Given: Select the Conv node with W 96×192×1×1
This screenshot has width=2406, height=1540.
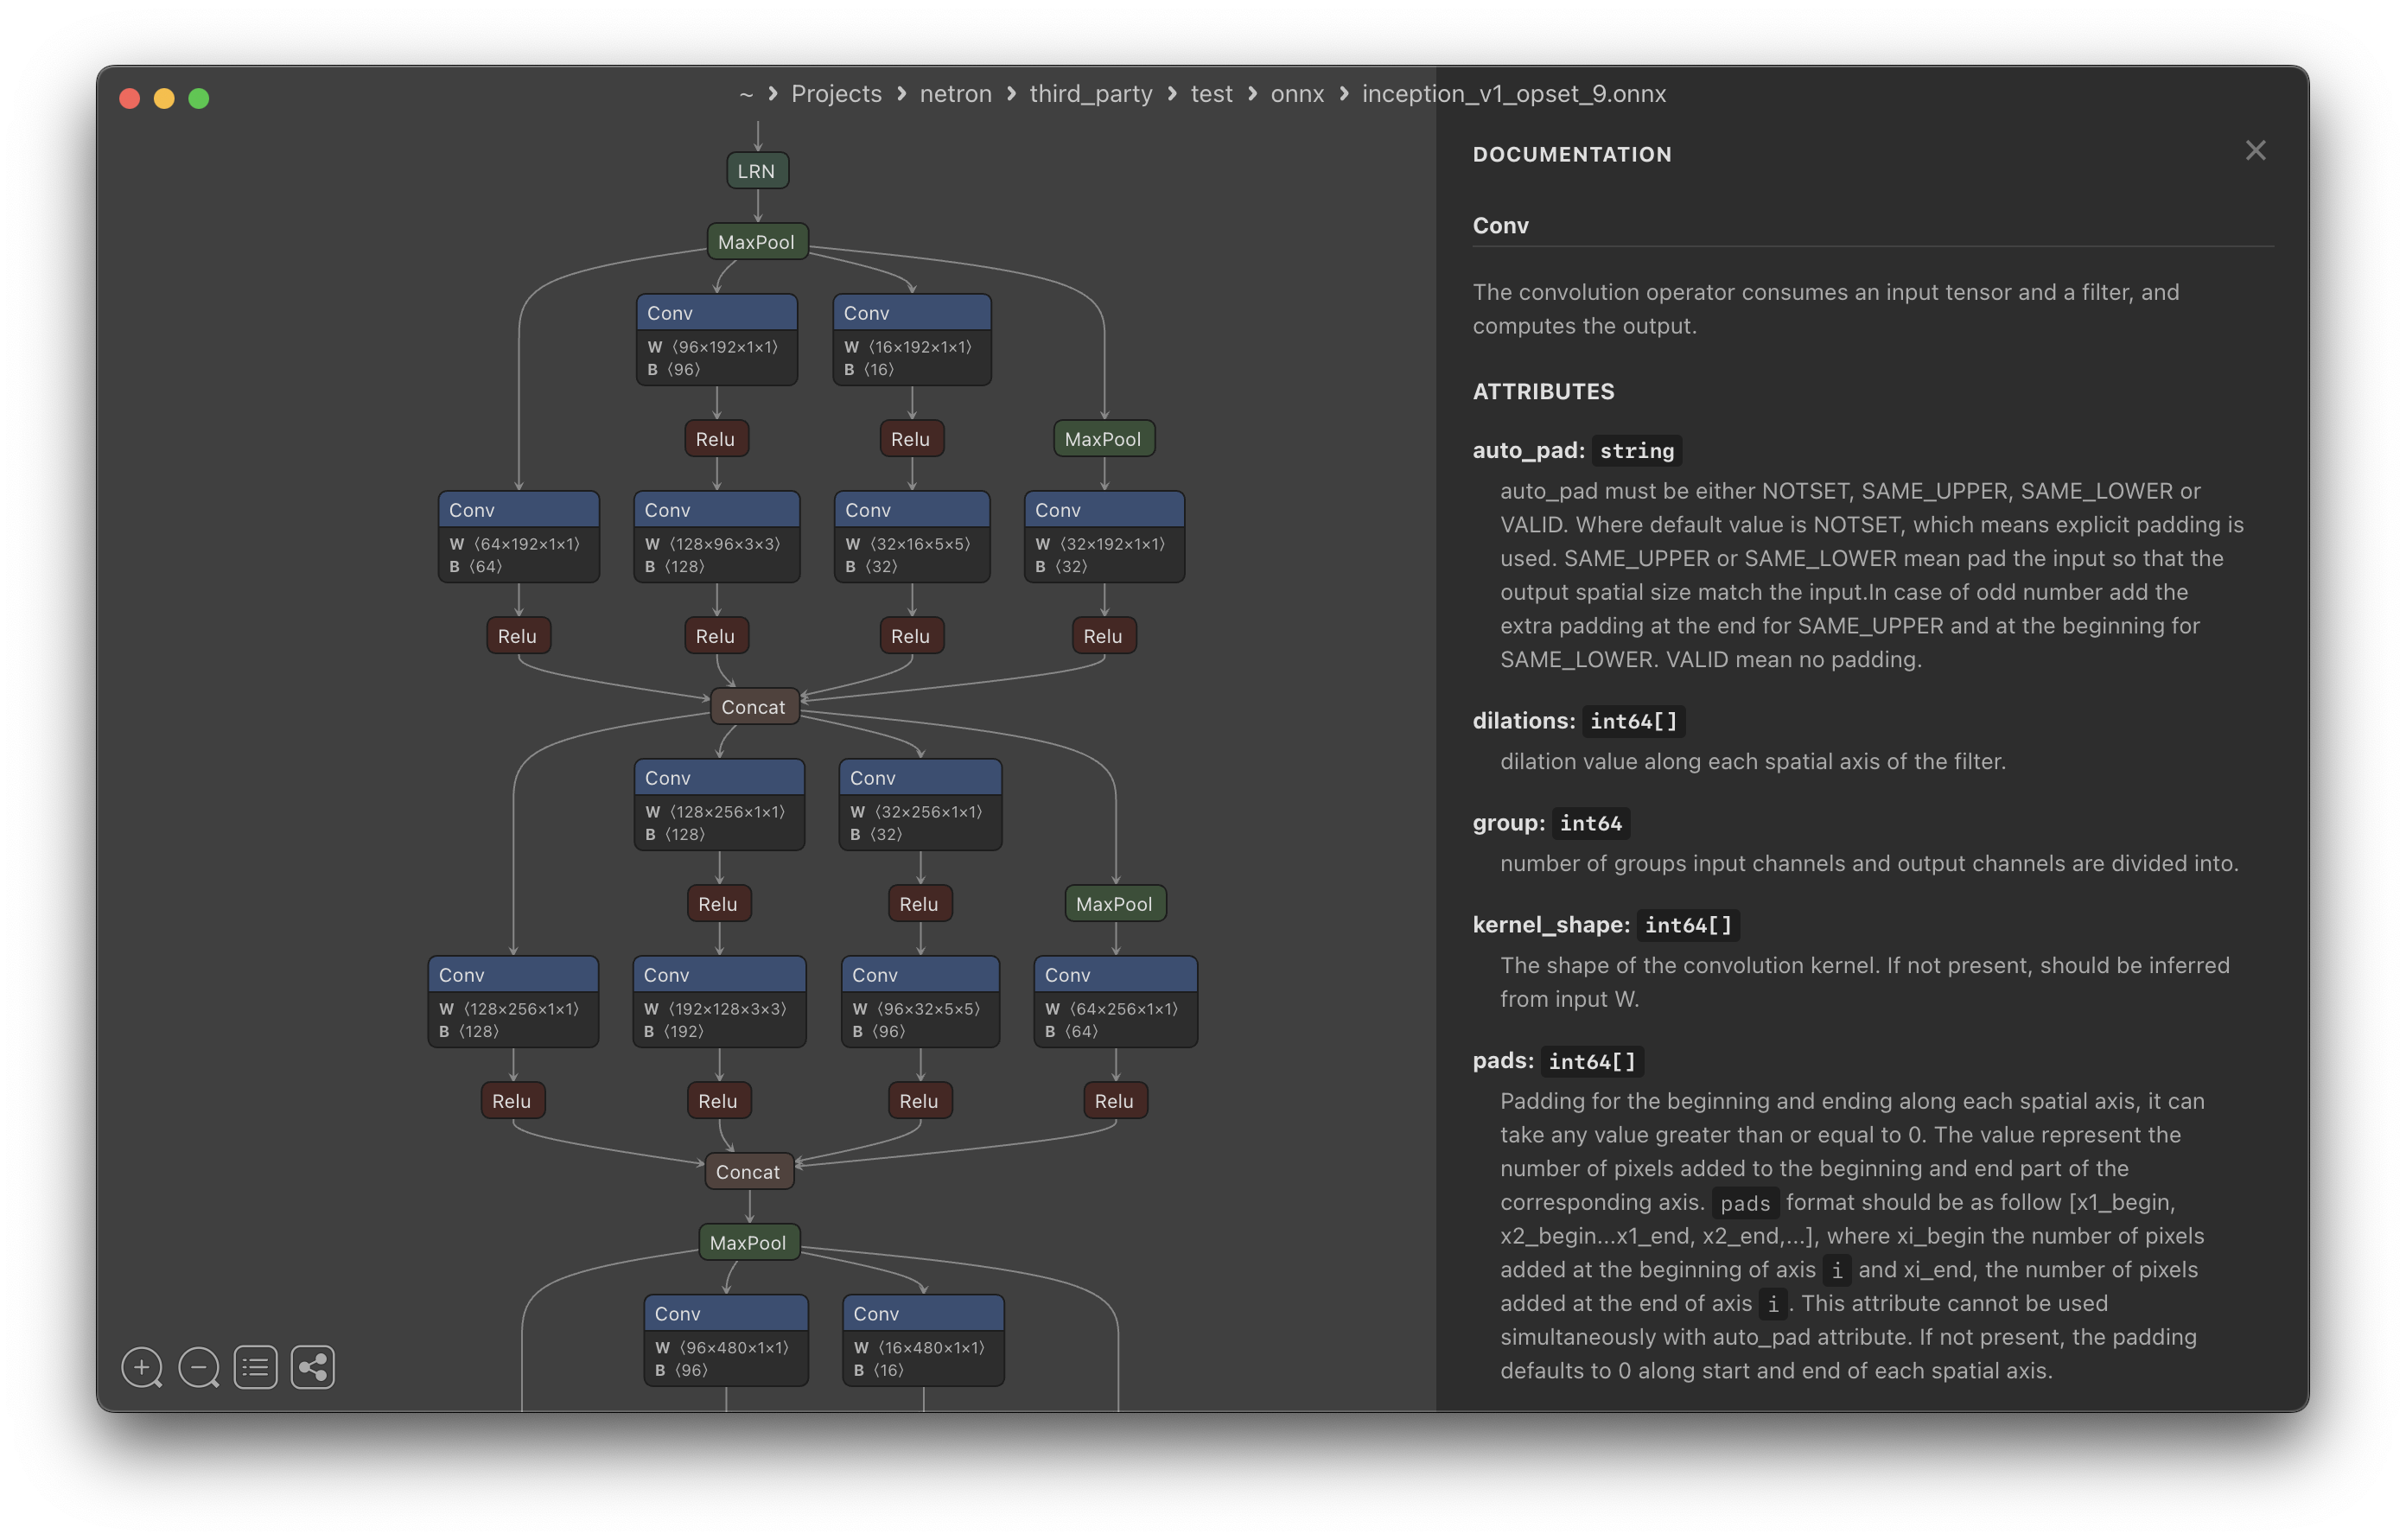Looking at the screenshot, I should pos(716,313).
